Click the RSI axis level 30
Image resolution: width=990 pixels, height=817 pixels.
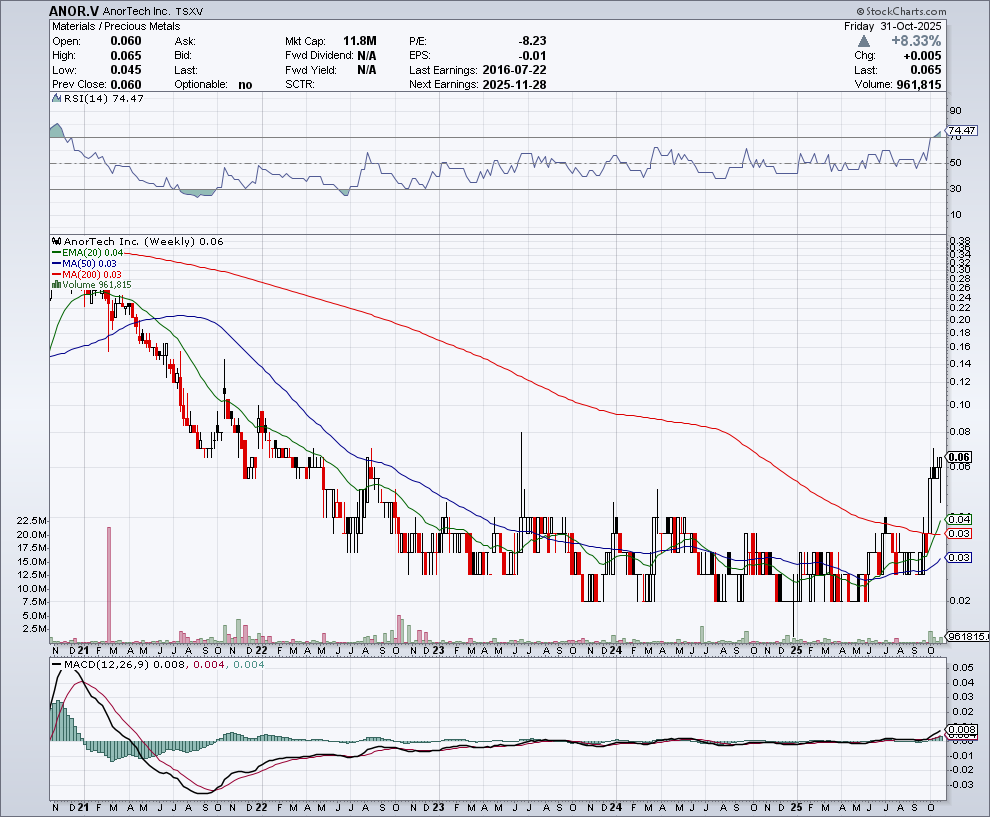click(955, 189)
